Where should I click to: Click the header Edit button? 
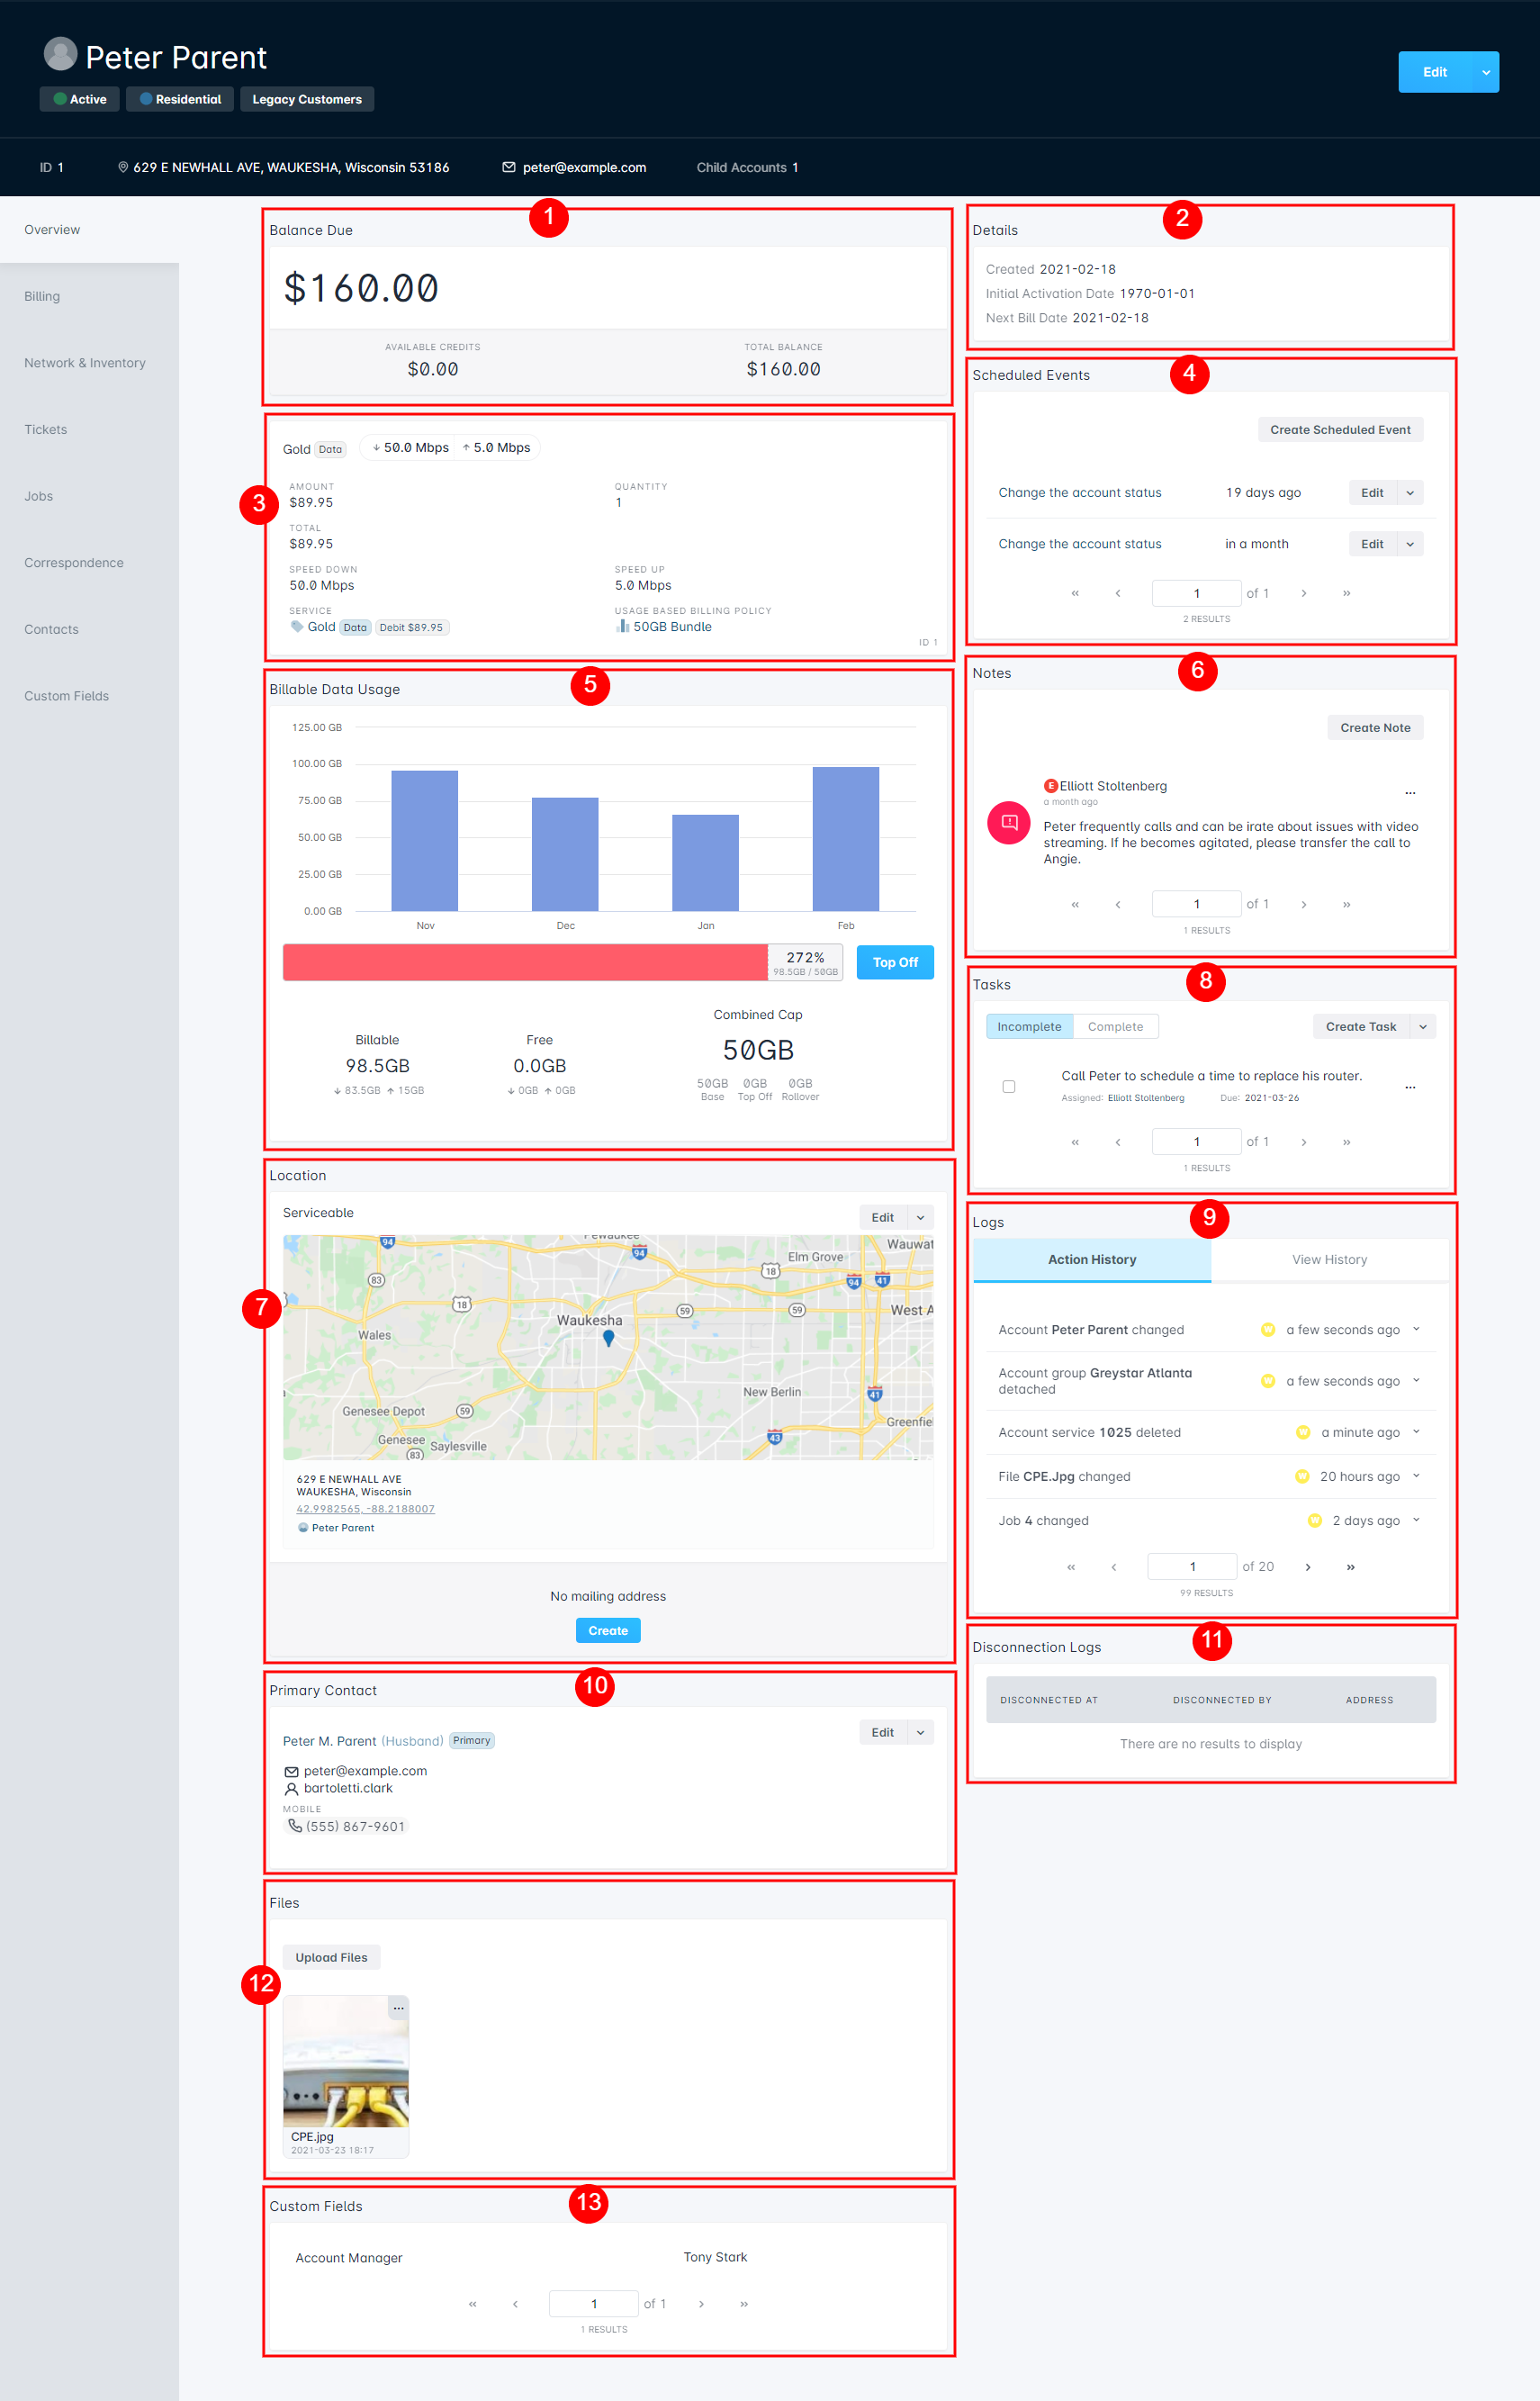coord(1435,72)
